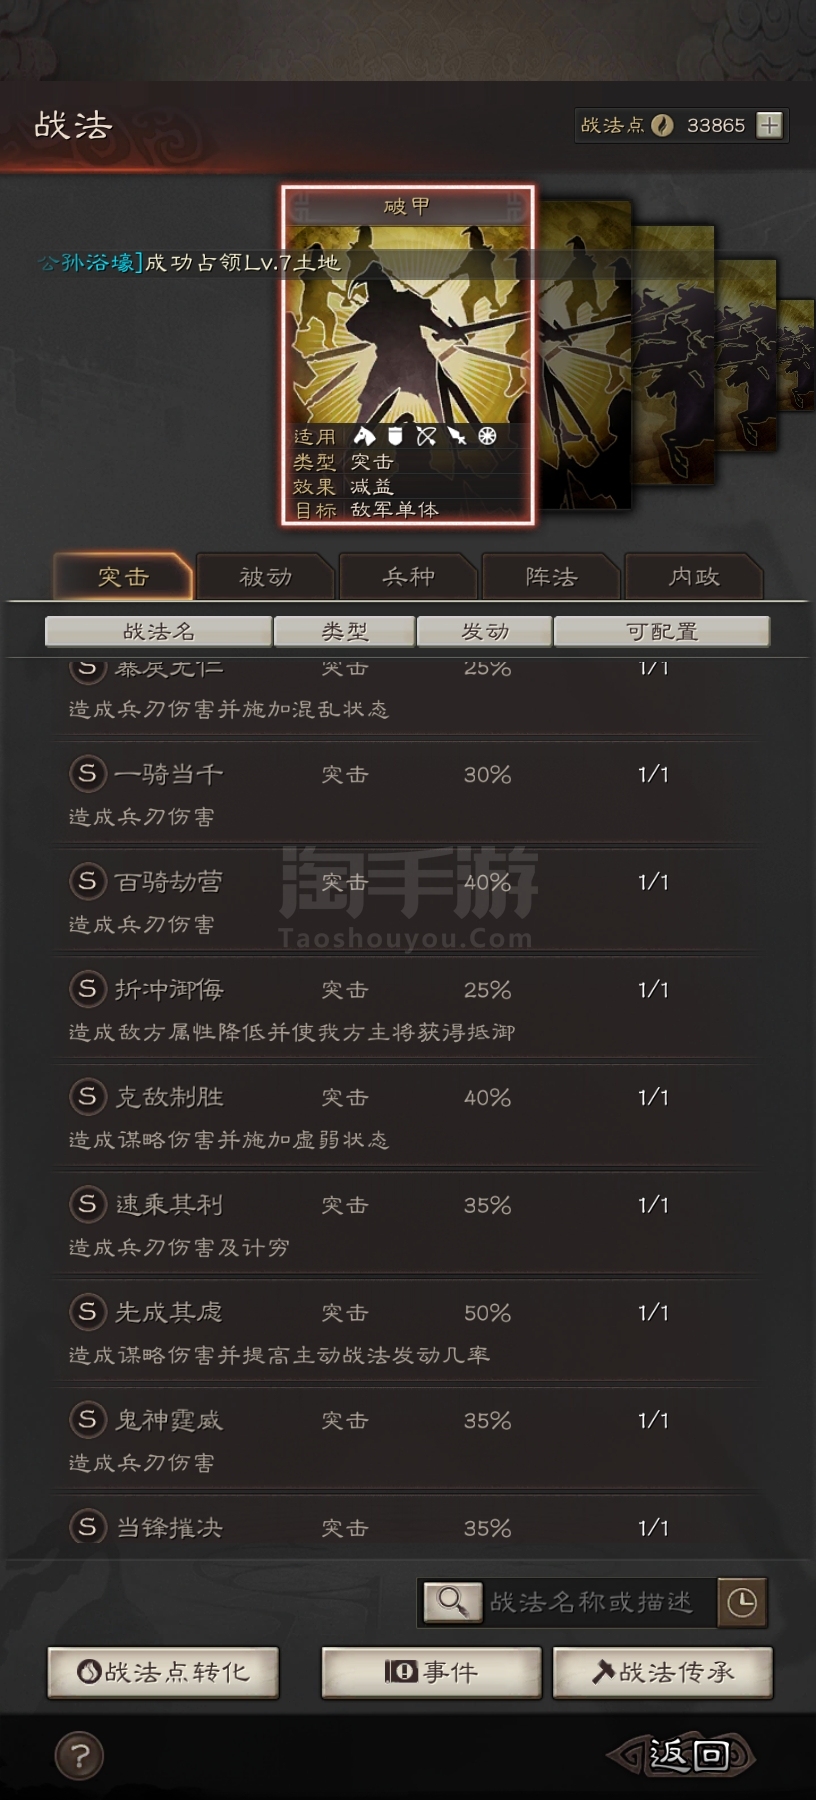816x1800 pixels.
Task: Open the question mark help icon
Action: (x=79, y=1755)
